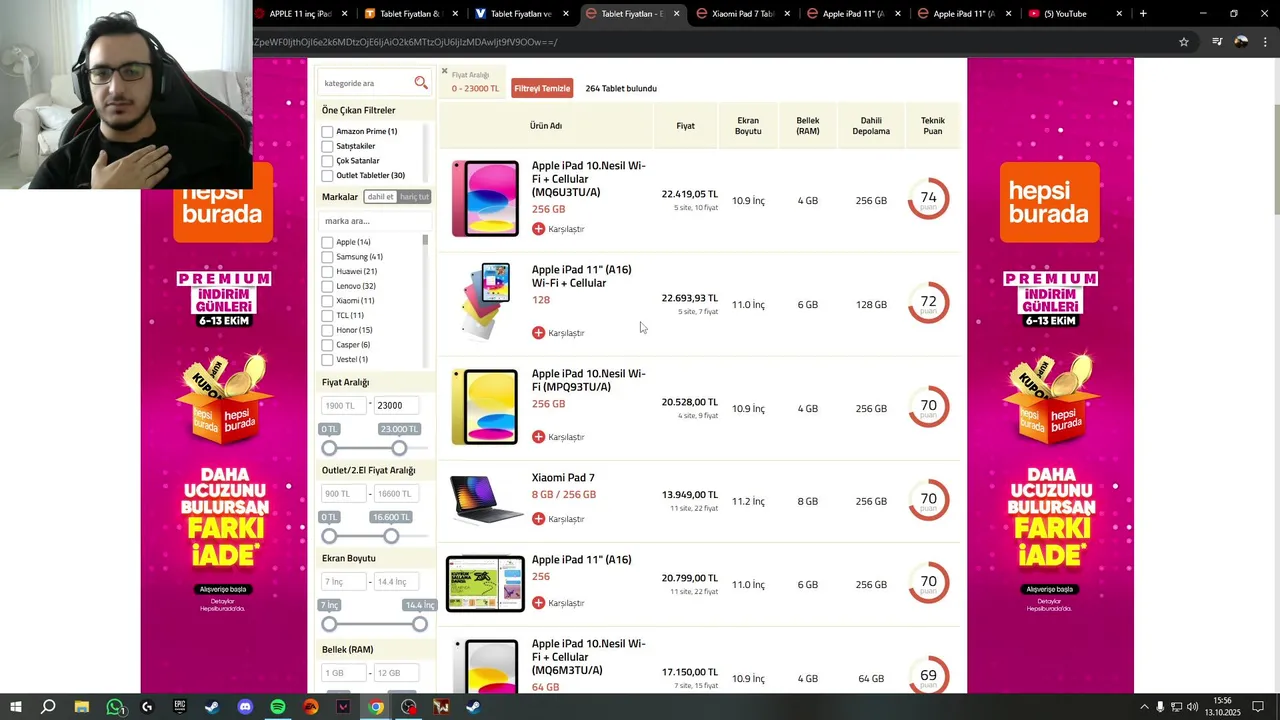The height and width of the screenshot is (720, 1280).
Task: Click the 23.000 TL price slider handle
Action: (x=399, y=448)
